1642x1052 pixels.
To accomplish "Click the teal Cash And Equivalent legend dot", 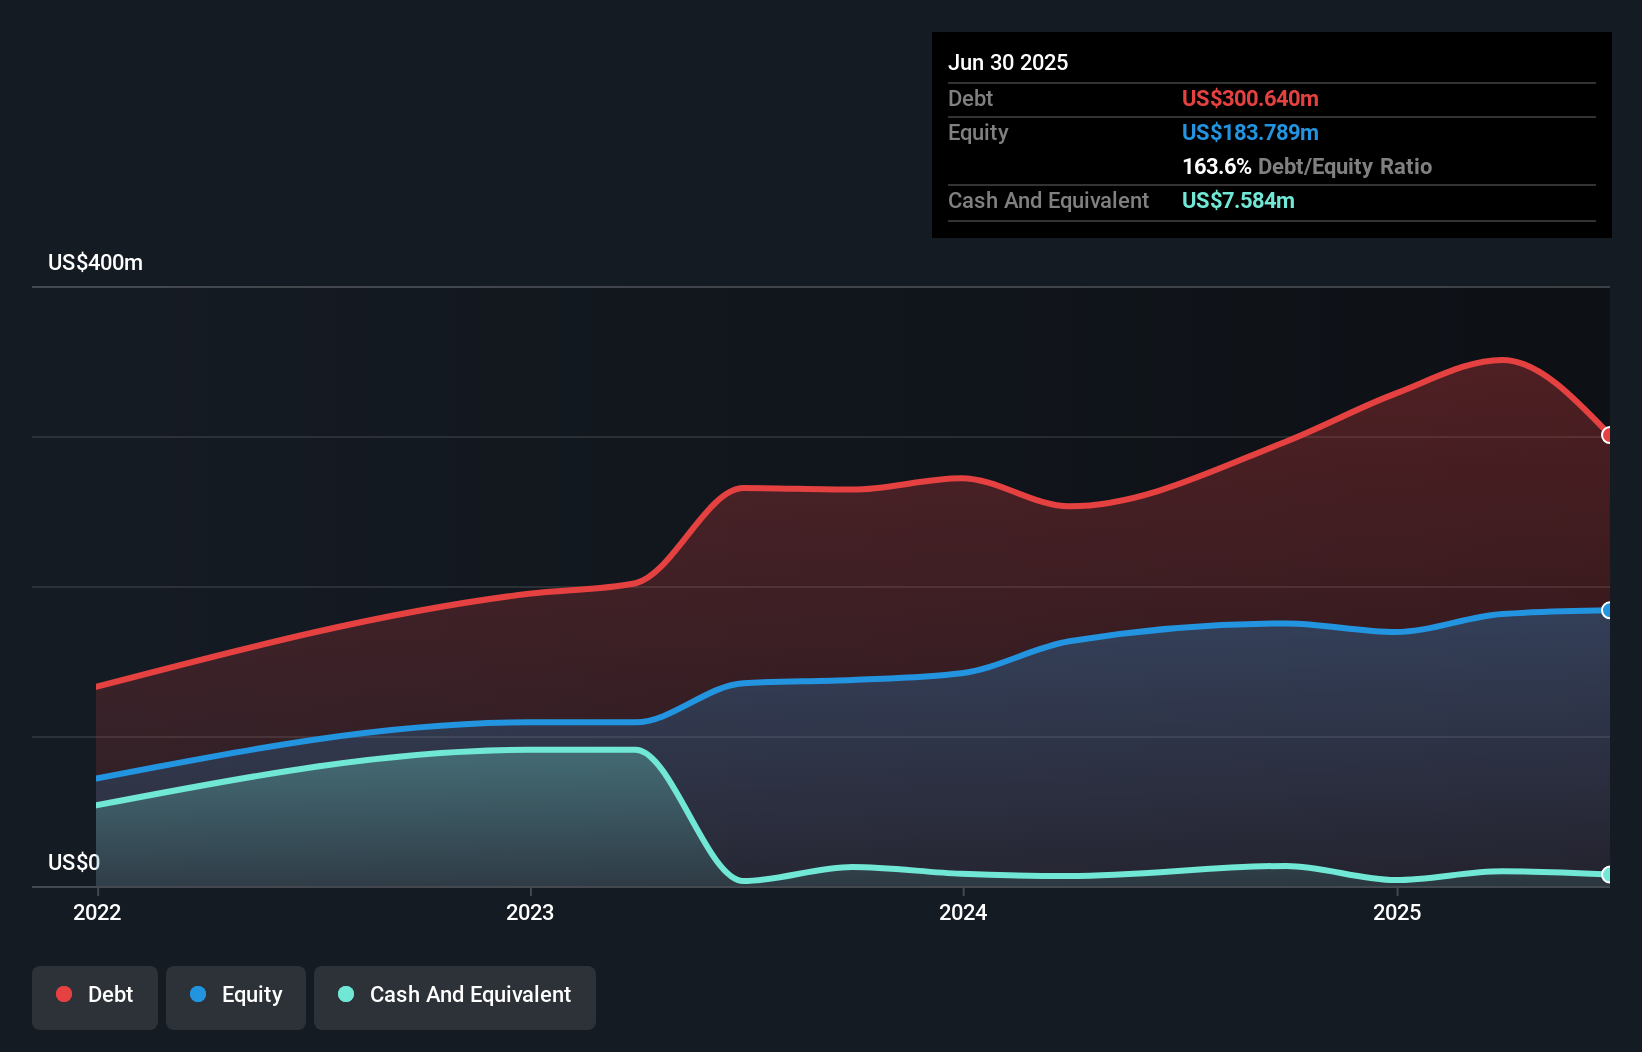I will click(x=345, y=994).
